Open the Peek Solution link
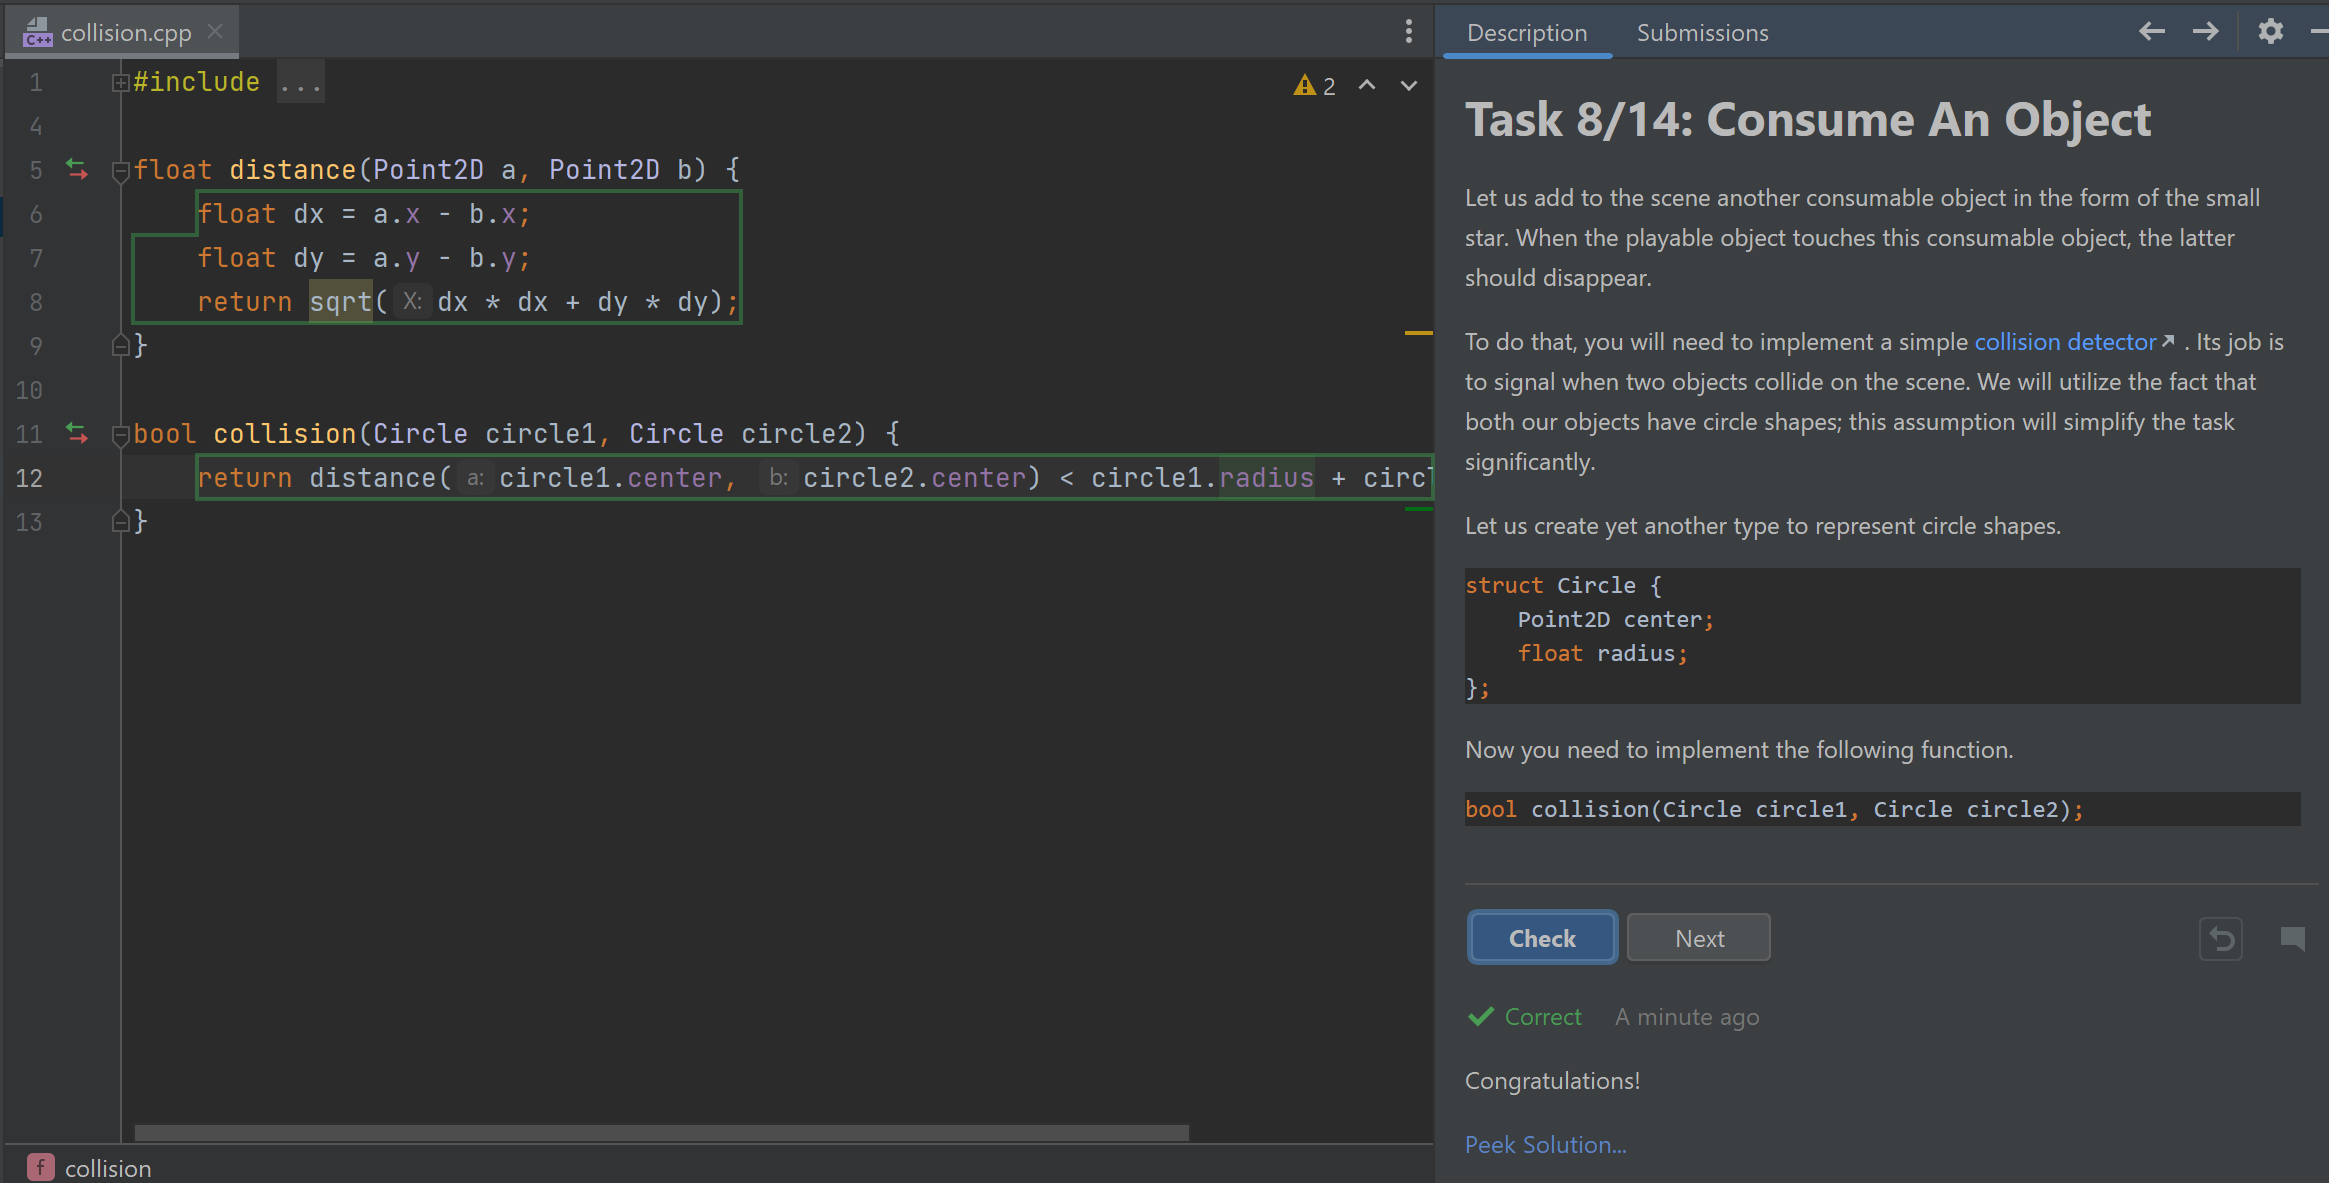Screen dimensions: 2329x1183 1545,1144
